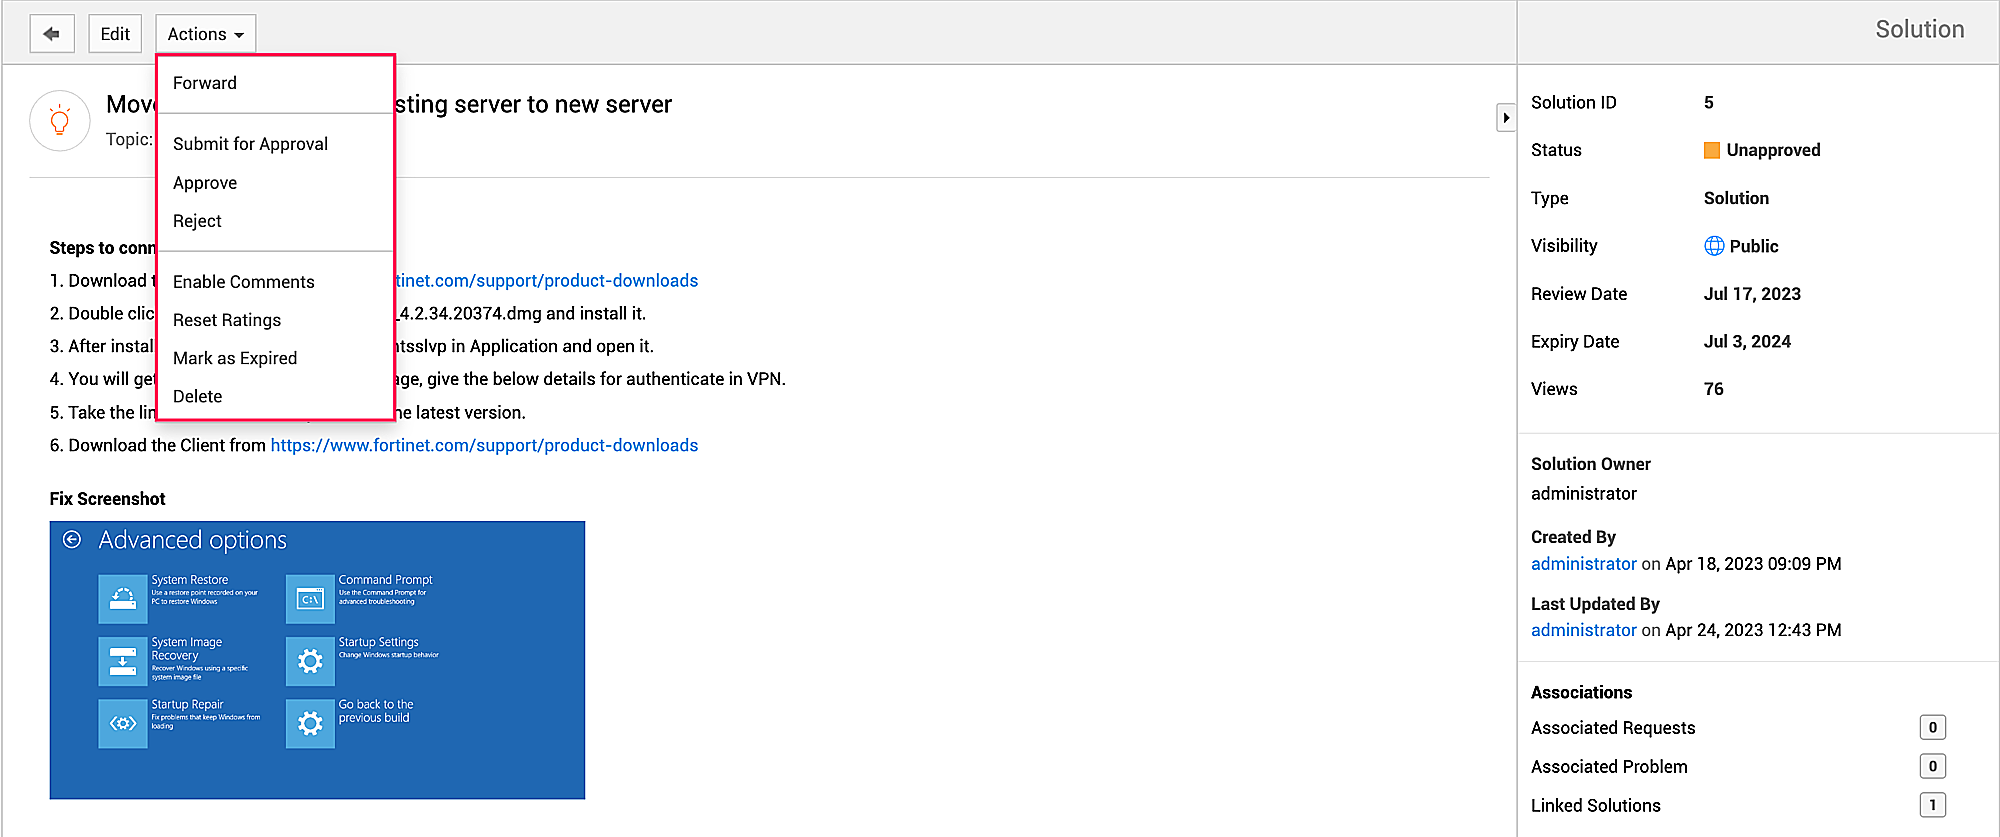2000x837 pixels.
Task: Click administrator link under Created By
Action: [1584, 564]
